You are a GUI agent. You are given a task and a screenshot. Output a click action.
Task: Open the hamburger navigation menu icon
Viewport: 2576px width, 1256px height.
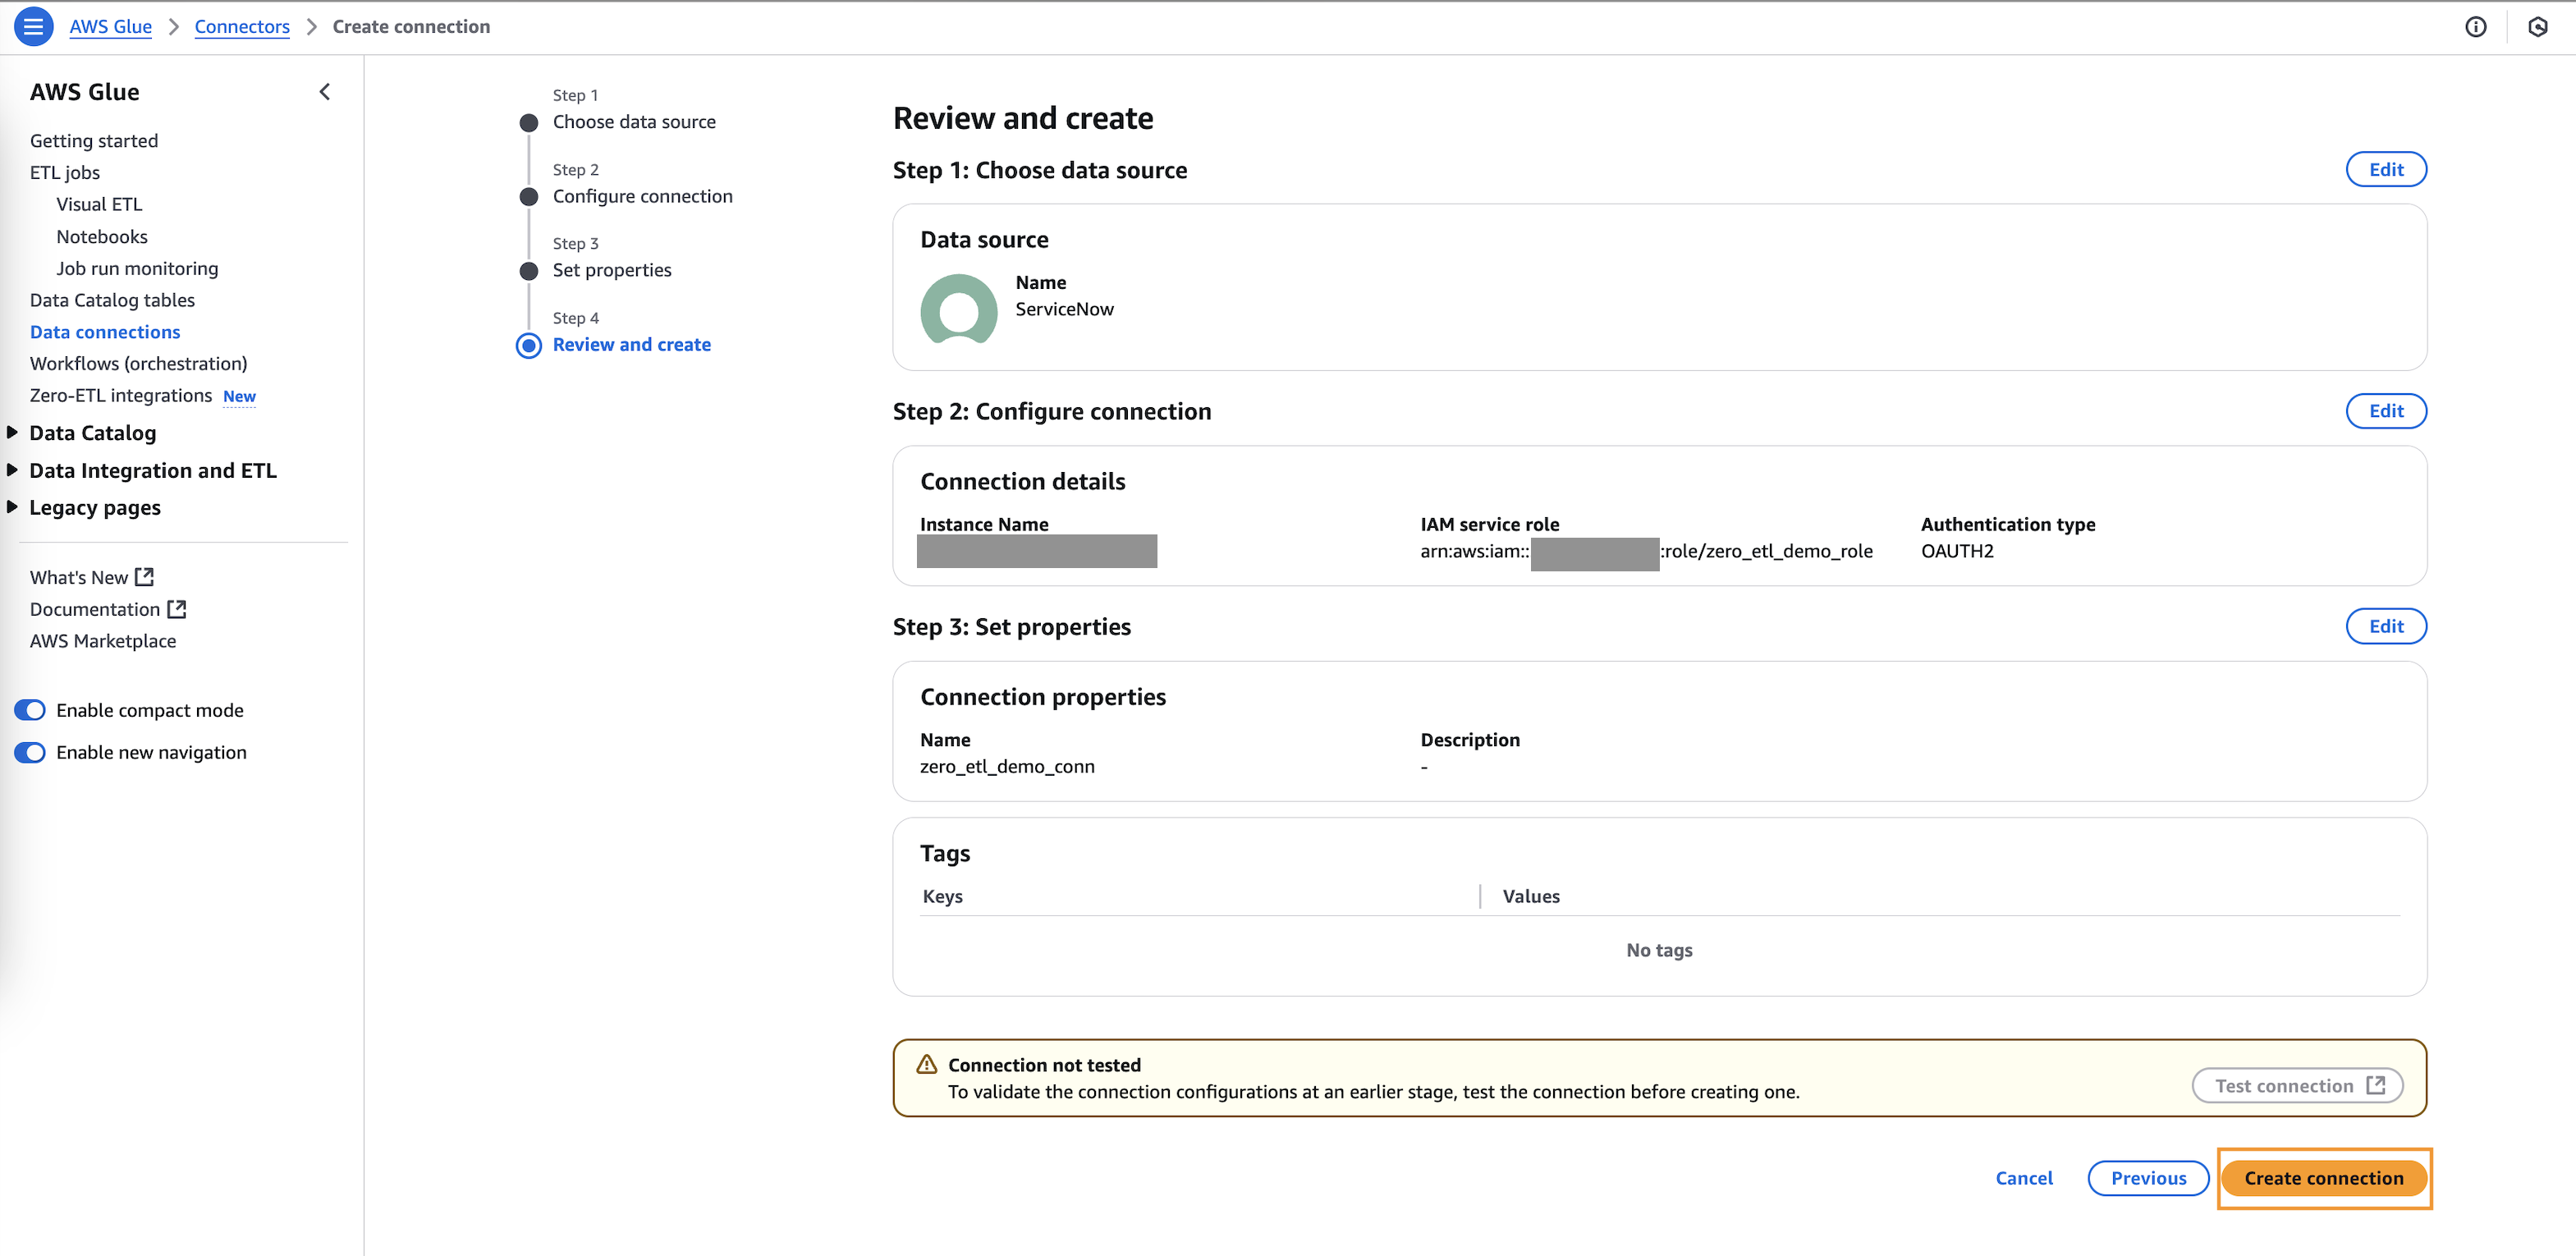[33, 27]
